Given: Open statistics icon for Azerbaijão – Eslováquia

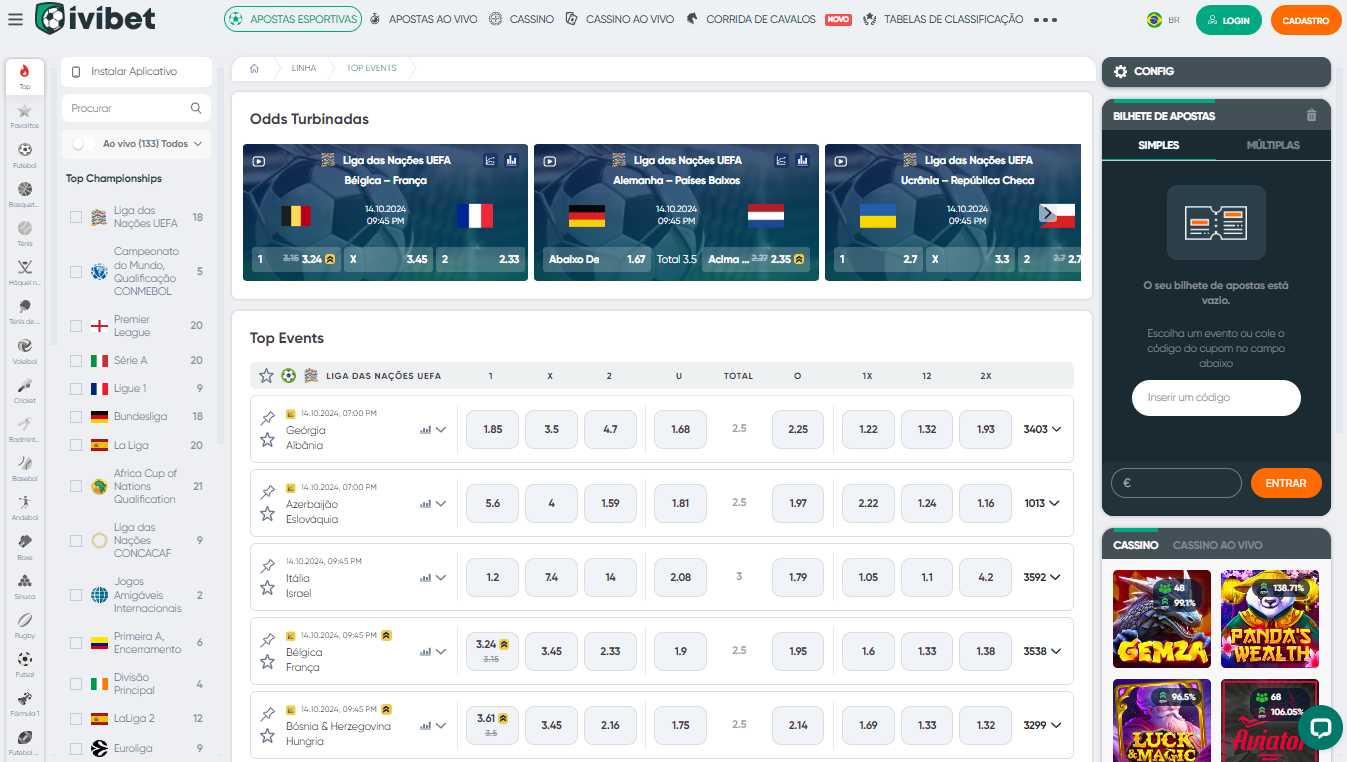Looking at the screenshot, I should coord(426,504).
